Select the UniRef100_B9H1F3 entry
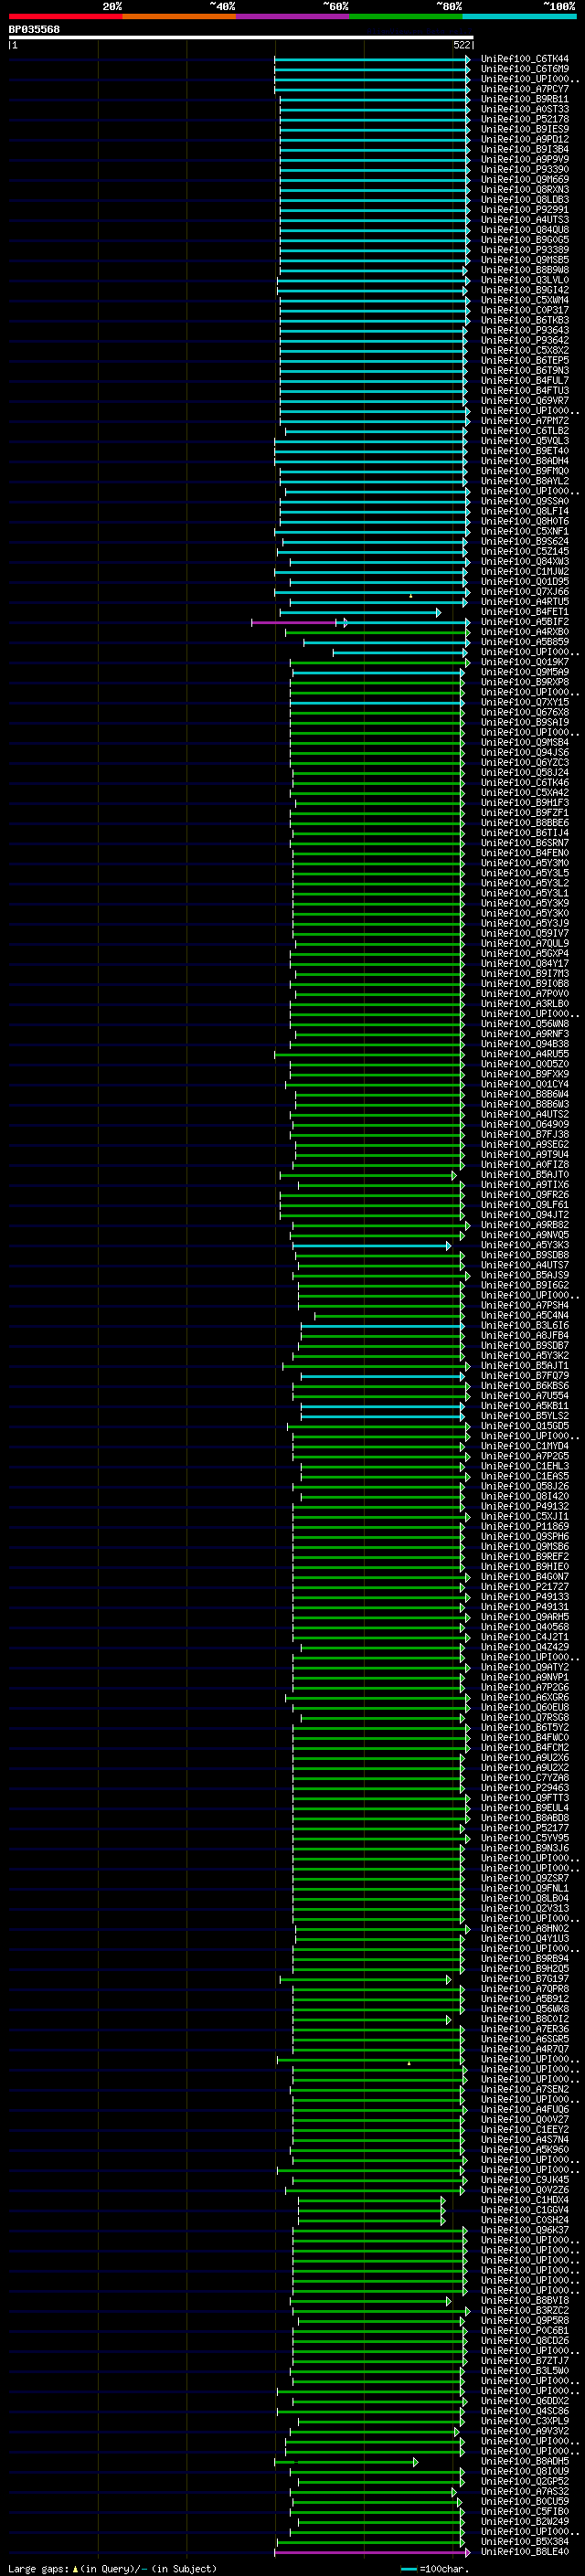585x2576 pixels. click(524, 803)
